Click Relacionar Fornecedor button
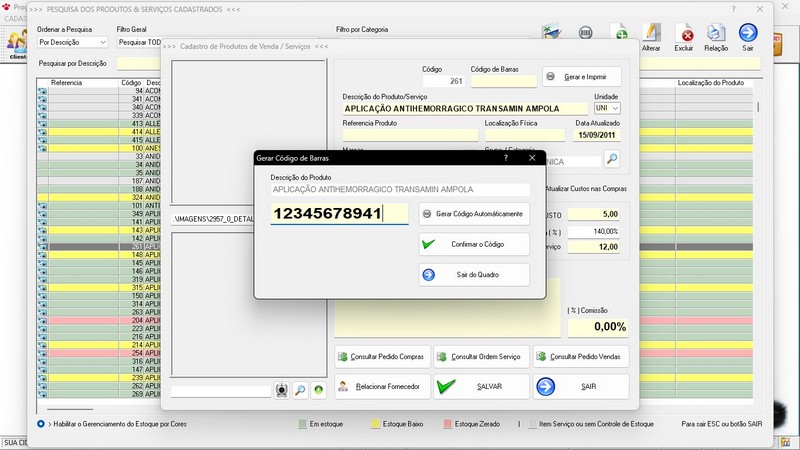 382,387
